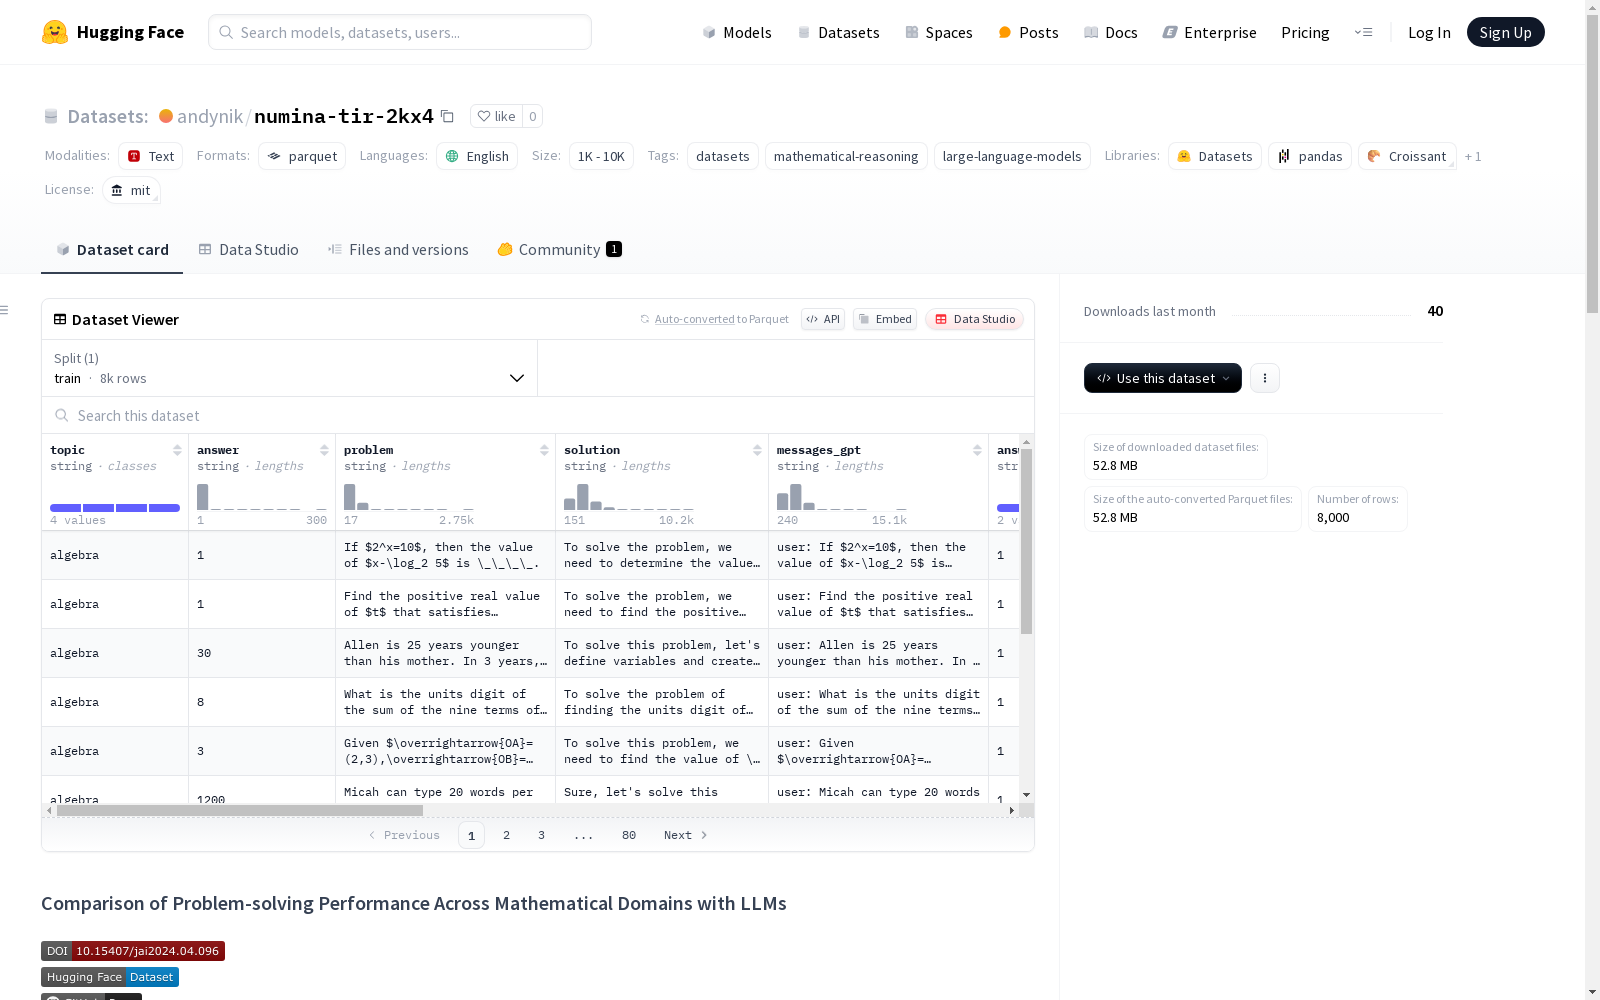Go to next page of dataset rows

click(686, 835)
